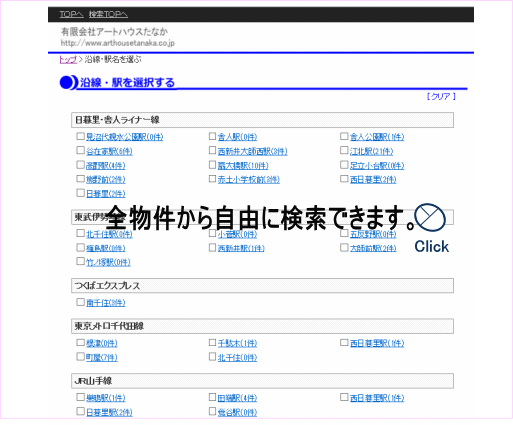The height and width of the screenshot is (425, 513).
Task: Tick the 五反野駅 checkbox
Action: (344, 233)
